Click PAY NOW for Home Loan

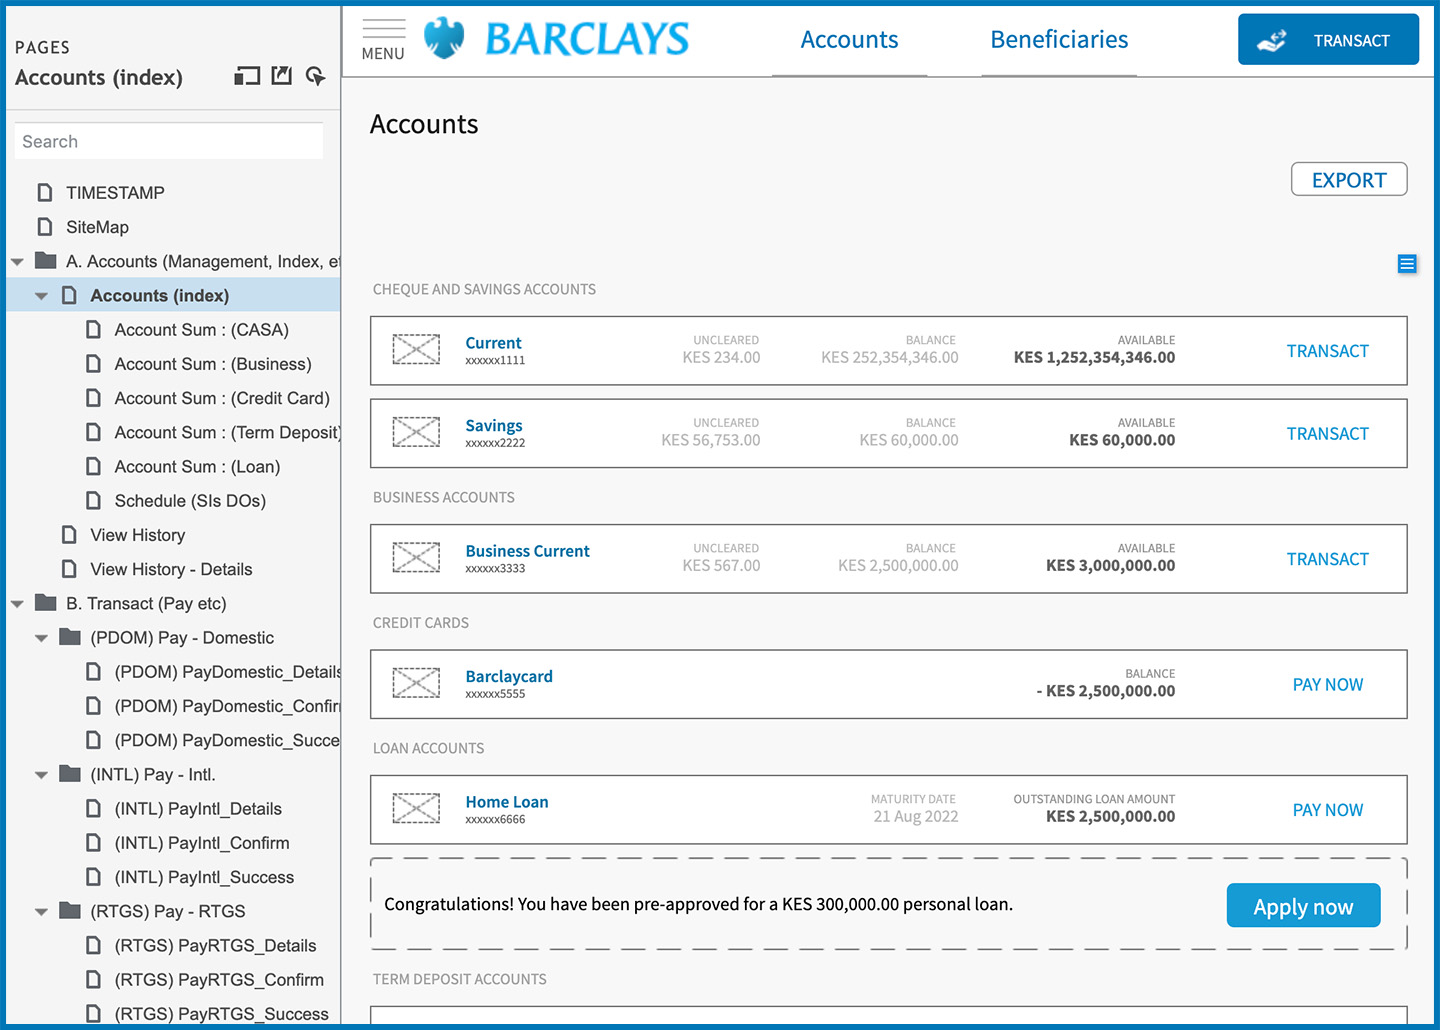pos(1328,810)
